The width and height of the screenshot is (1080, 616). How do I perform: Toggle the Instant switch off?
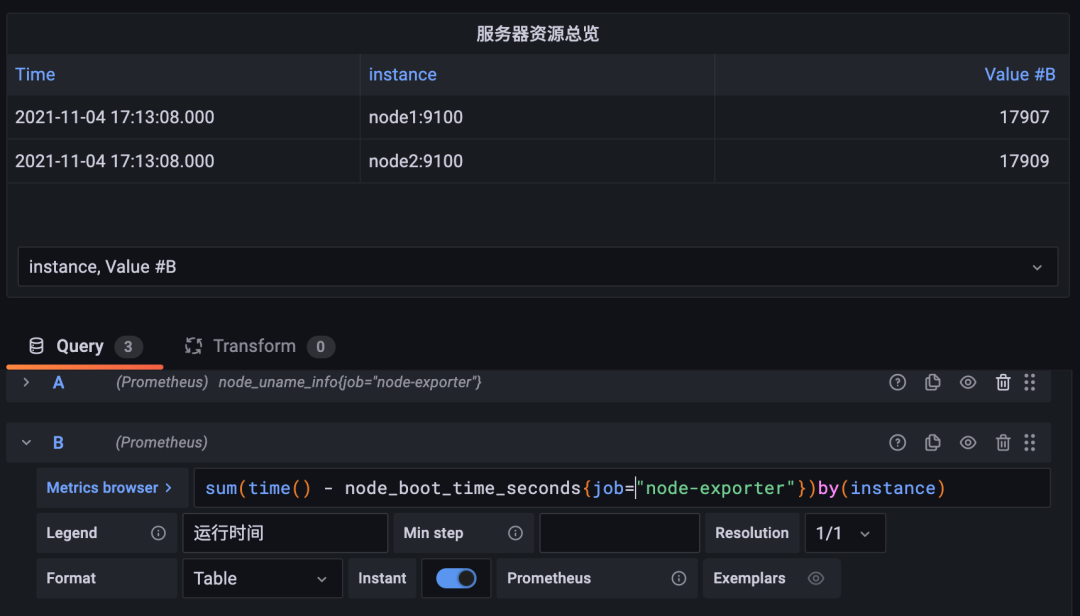(456, 578)
